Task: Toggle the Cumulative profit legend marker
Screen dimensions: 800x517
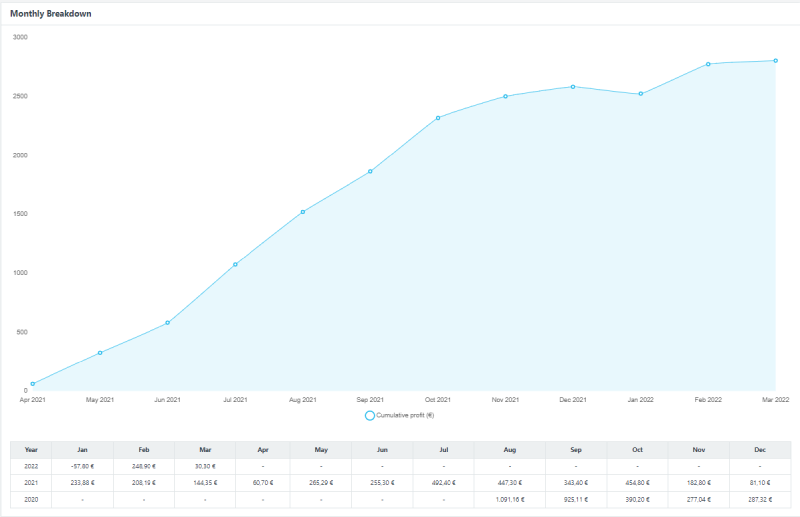Action: 369,415
